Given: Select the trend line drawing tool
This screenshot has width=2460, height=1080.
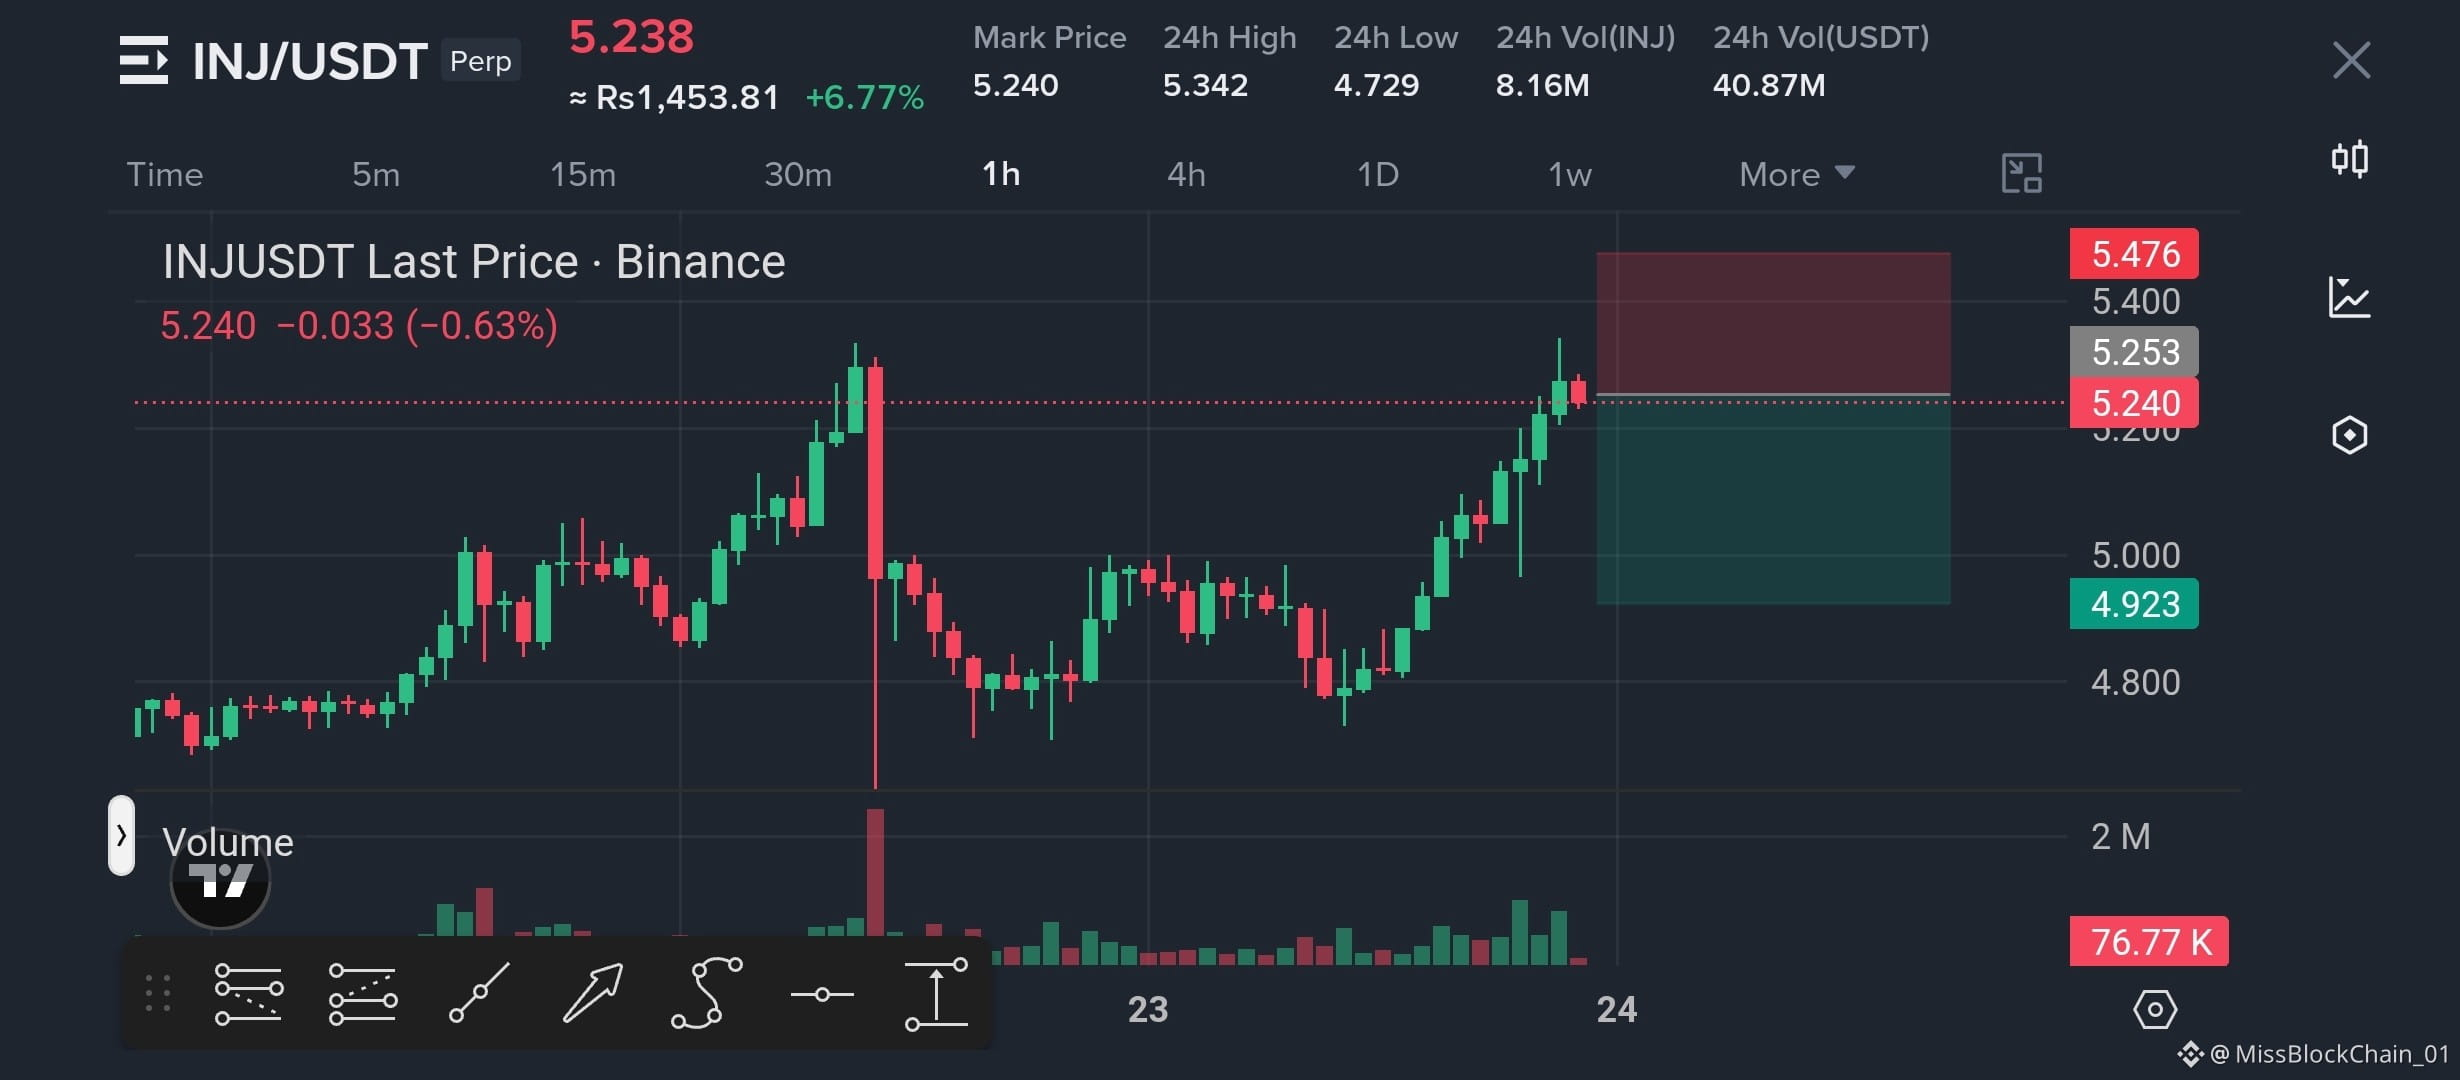Looking at the screenshot, I should [x=479, y=993].
